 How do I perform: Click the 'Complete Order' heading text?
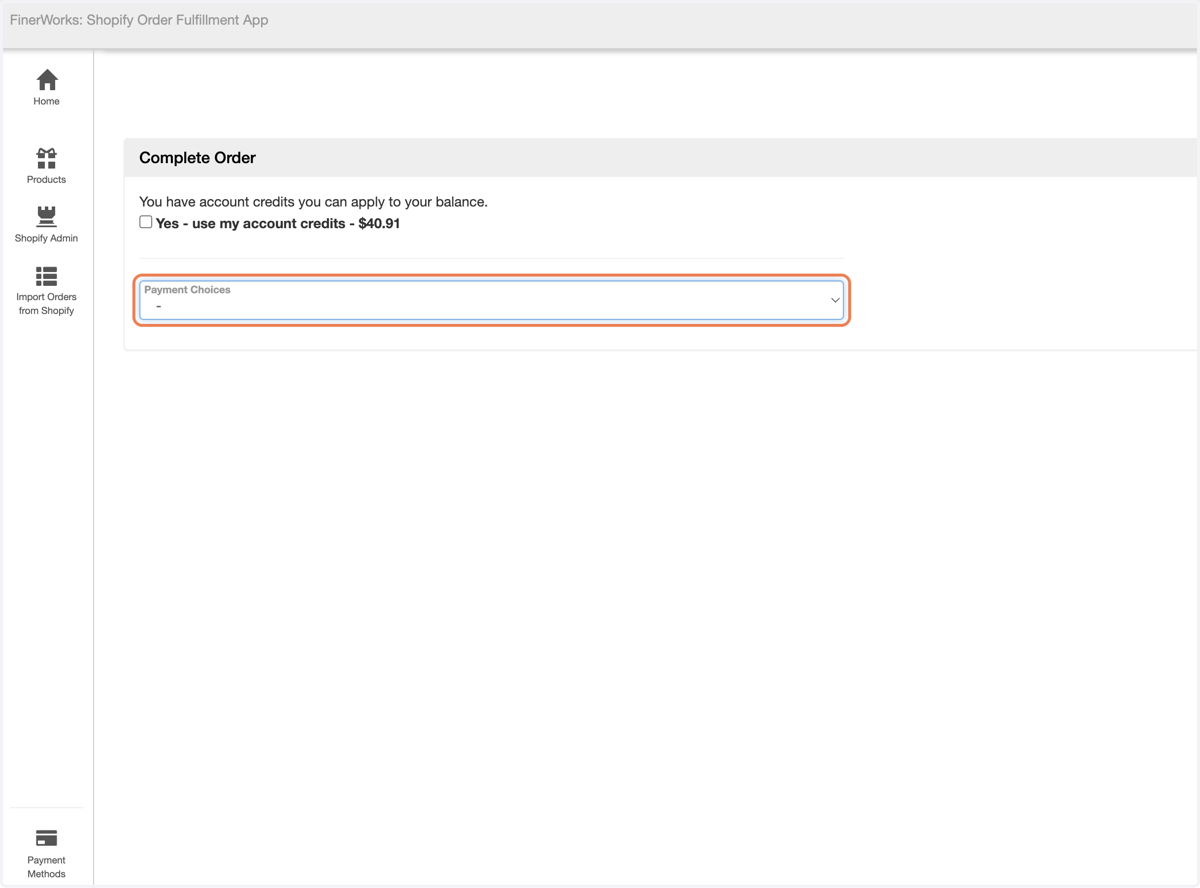pyautogui.click(x=197, y=158)
